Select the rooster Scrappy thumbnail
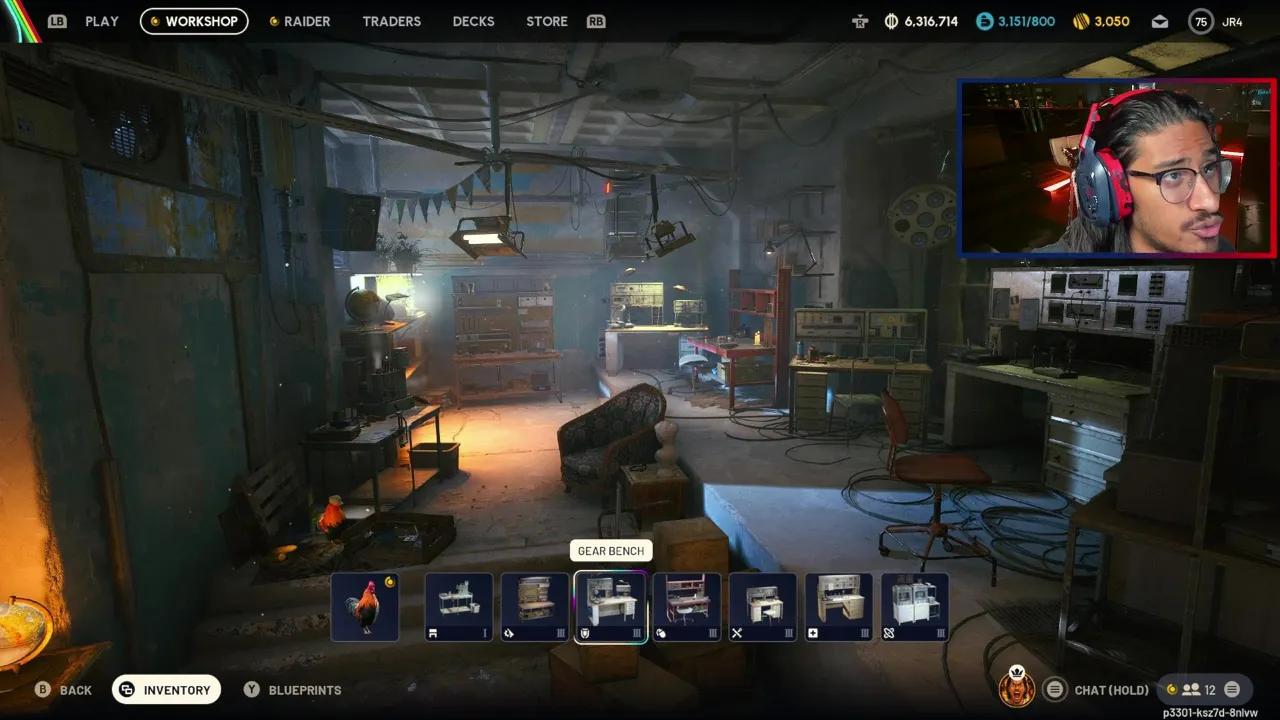 tap(365, 607)
